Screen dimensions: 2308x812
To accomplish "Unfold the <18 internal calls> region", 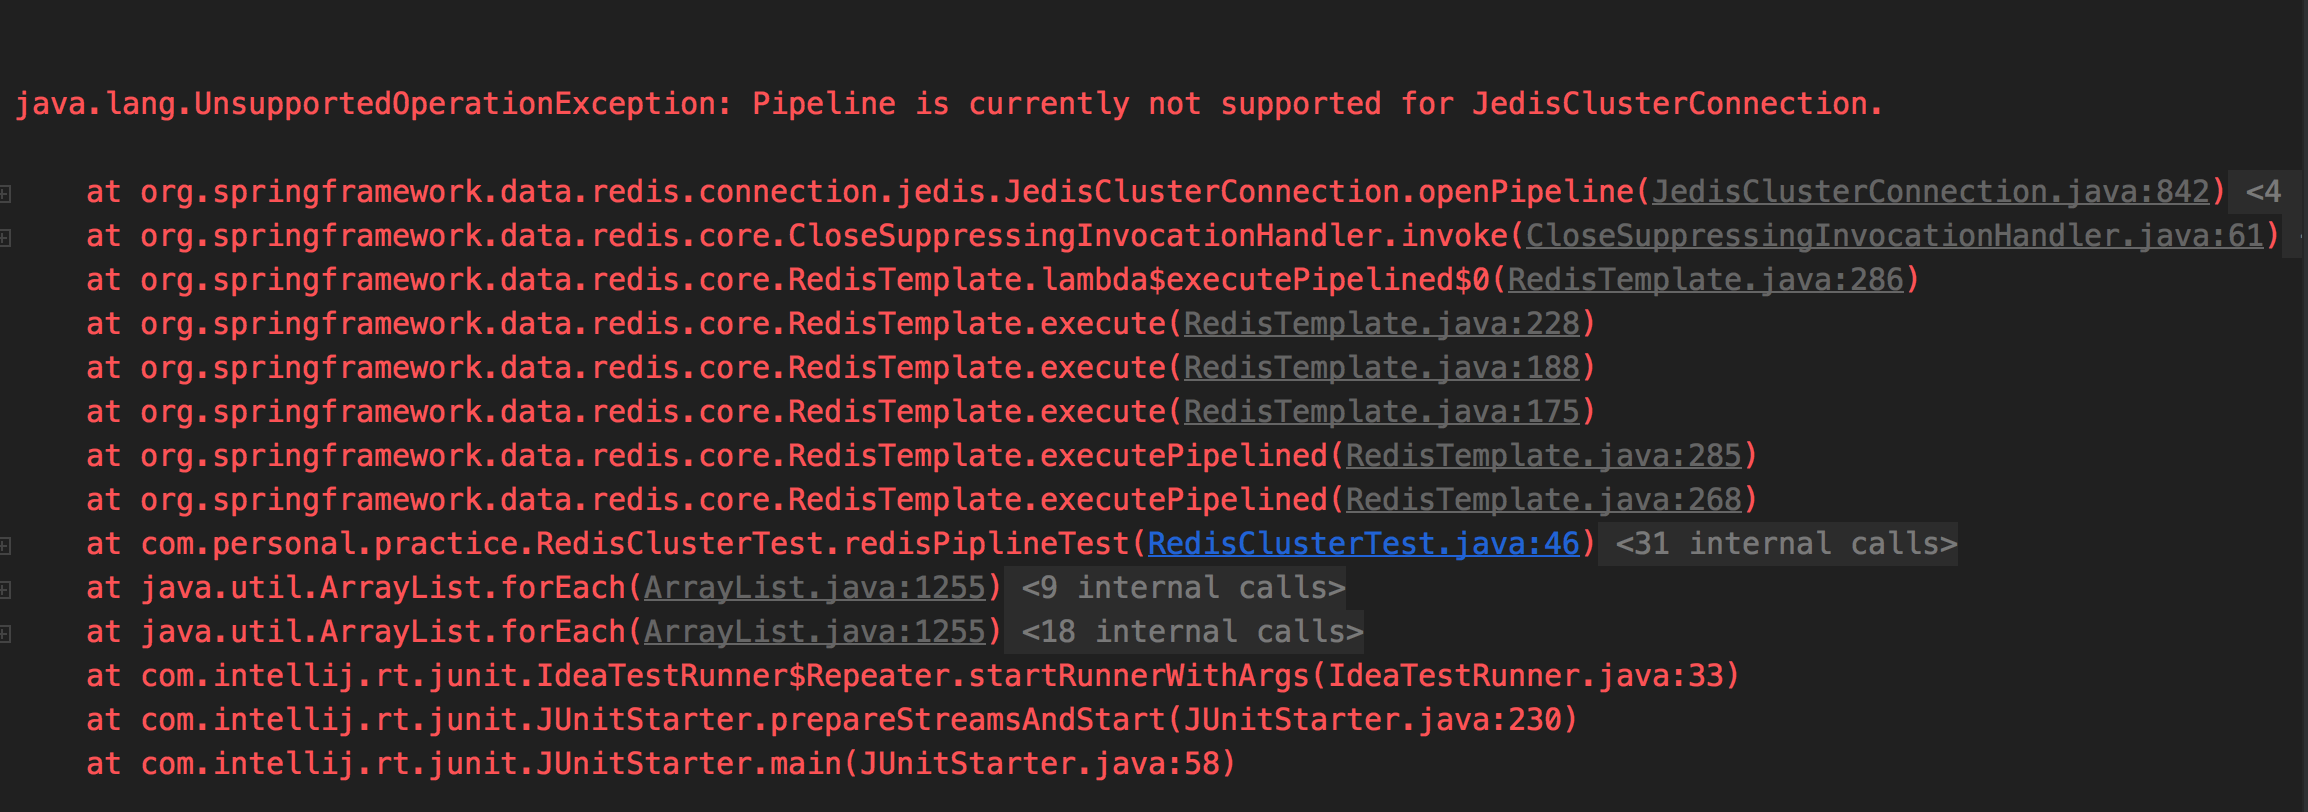I will point(1191,632).
